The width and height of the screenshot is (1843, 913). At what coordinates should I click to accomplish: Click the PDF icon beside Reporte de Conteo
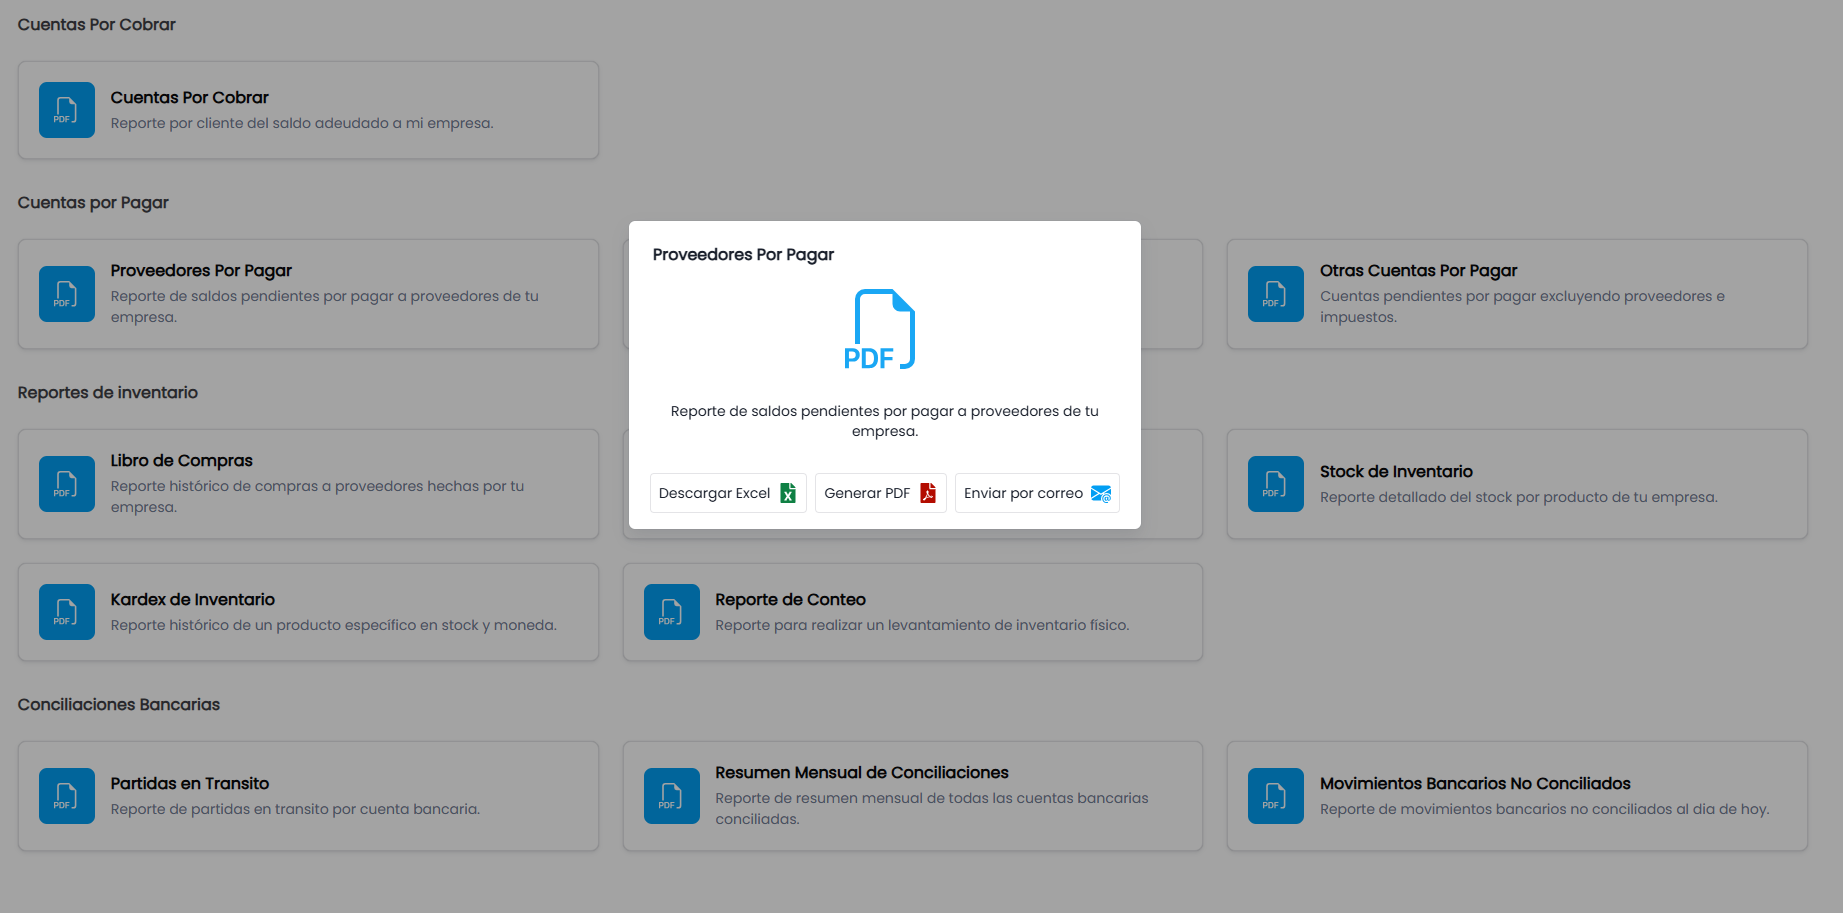tap(672, 612)
